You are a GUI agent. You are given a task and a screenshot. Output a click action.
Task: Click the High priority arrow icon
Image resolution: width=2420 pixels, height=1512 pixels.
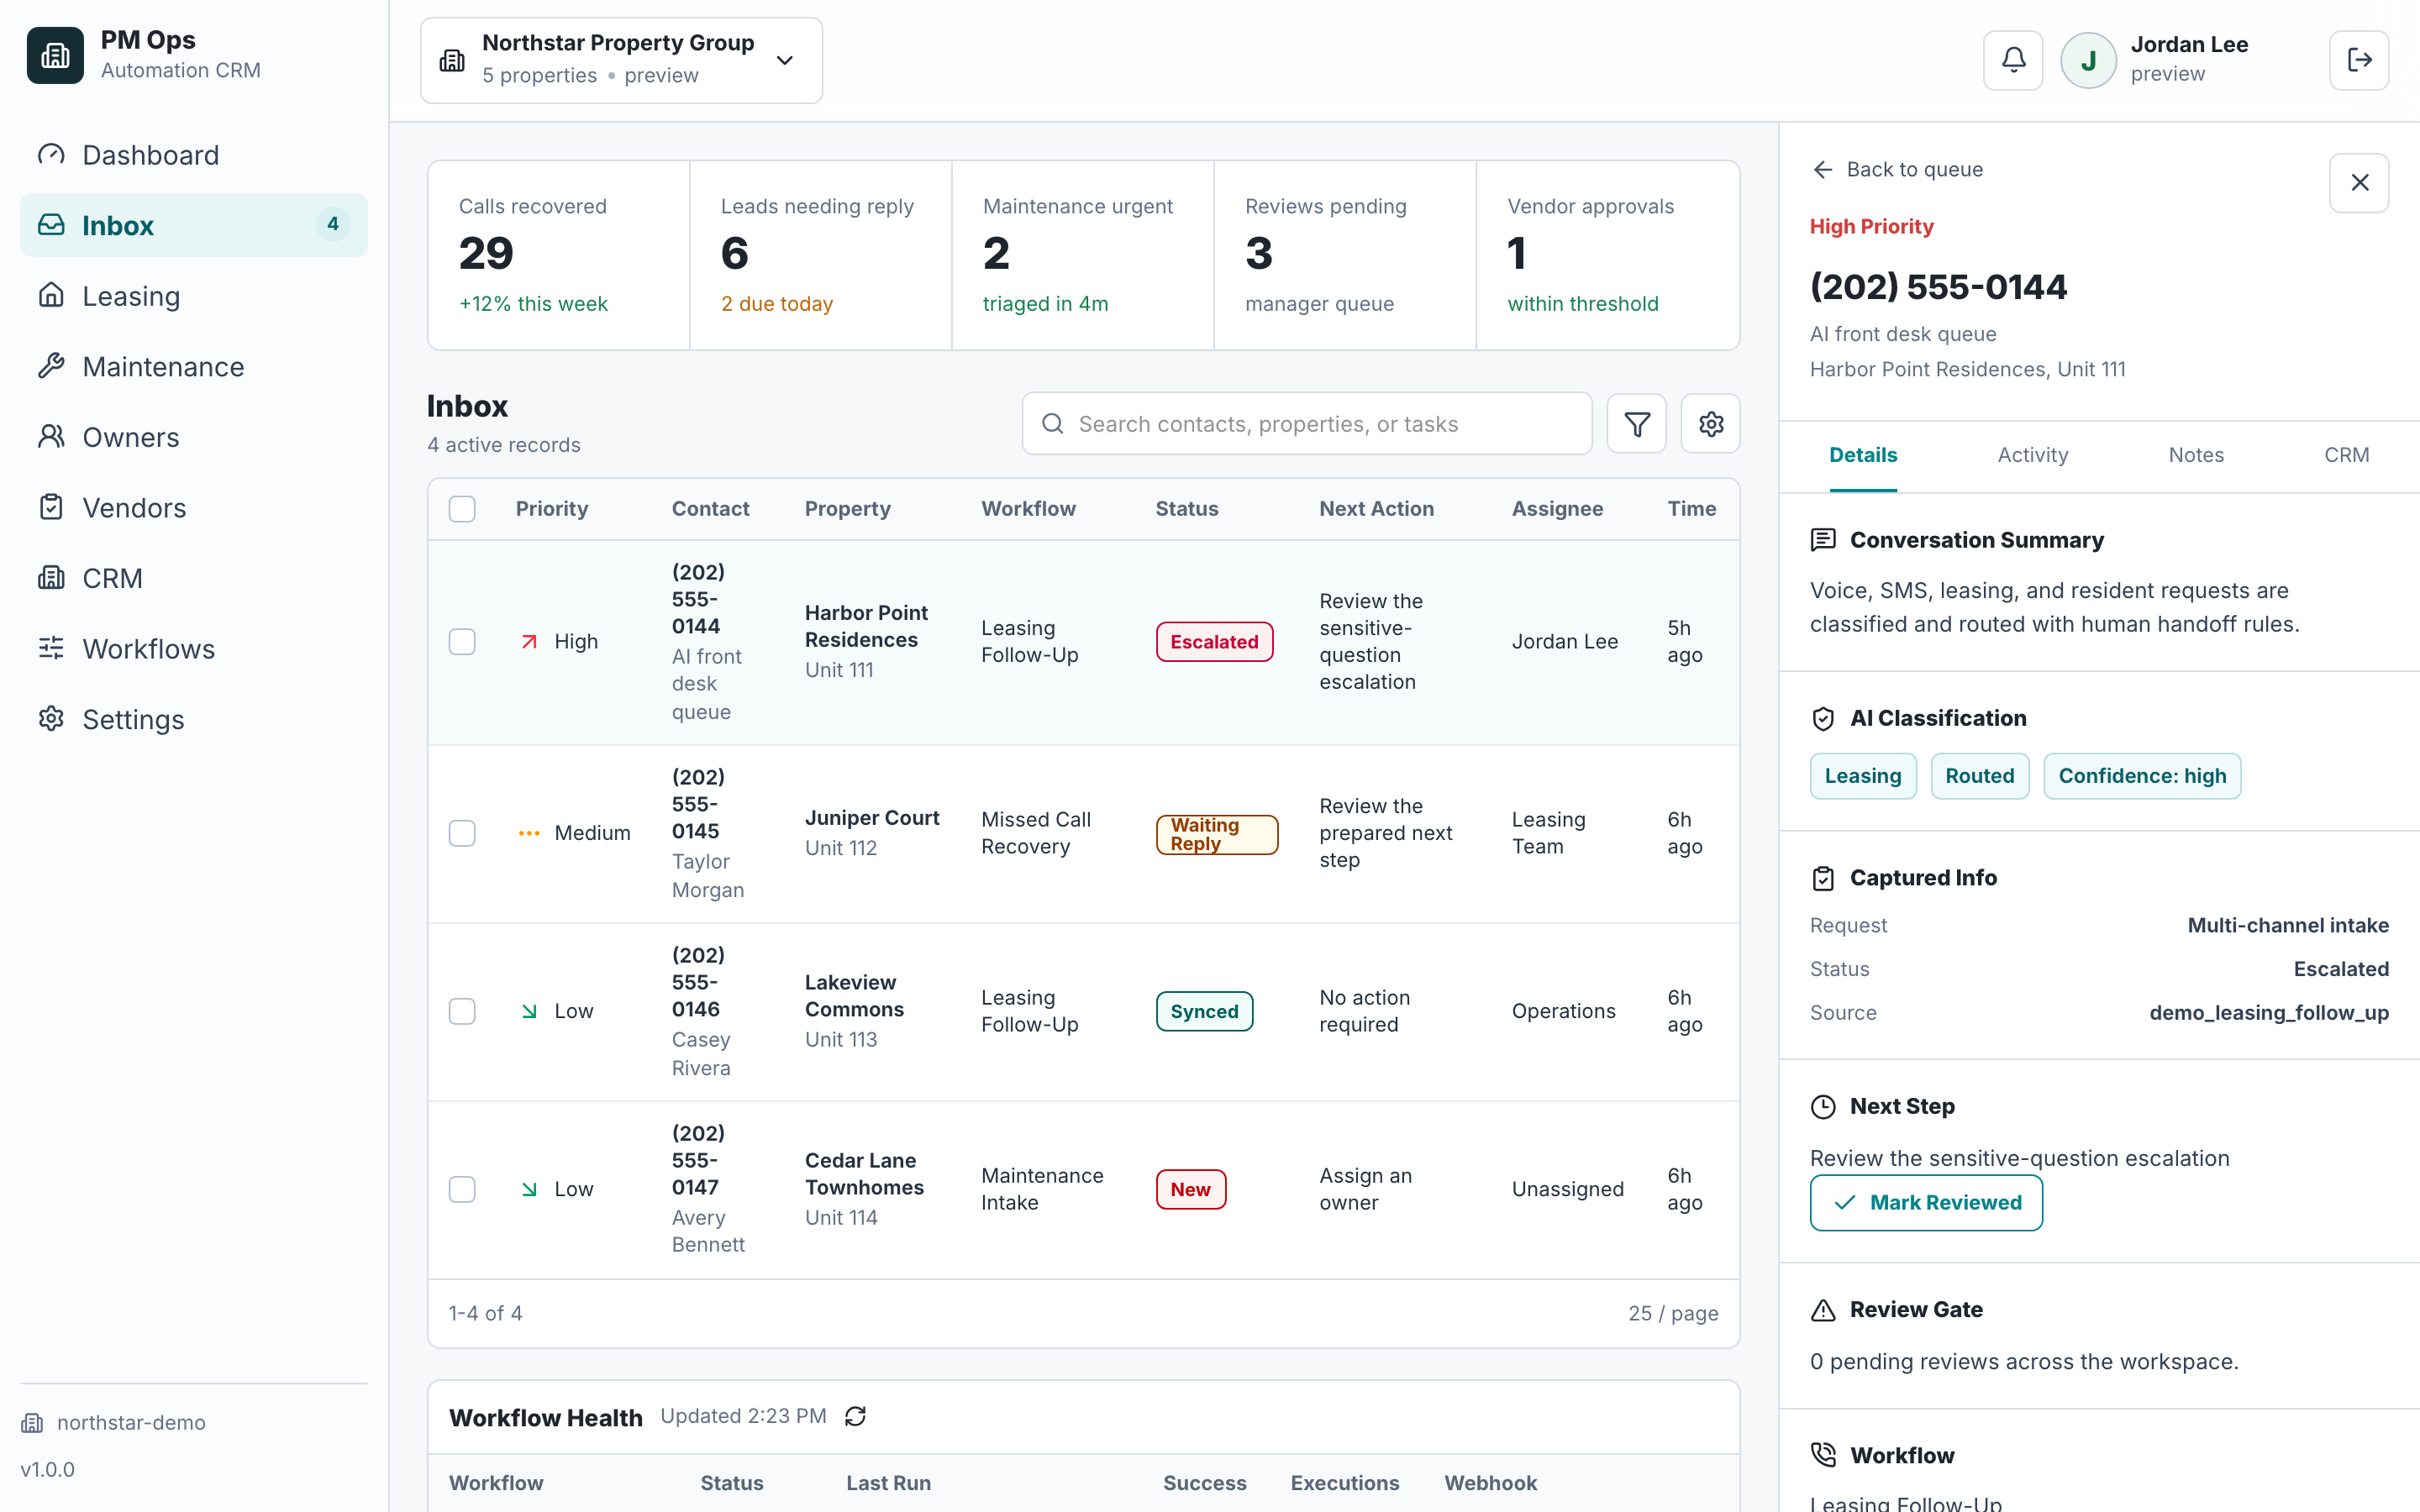(529, 641)
